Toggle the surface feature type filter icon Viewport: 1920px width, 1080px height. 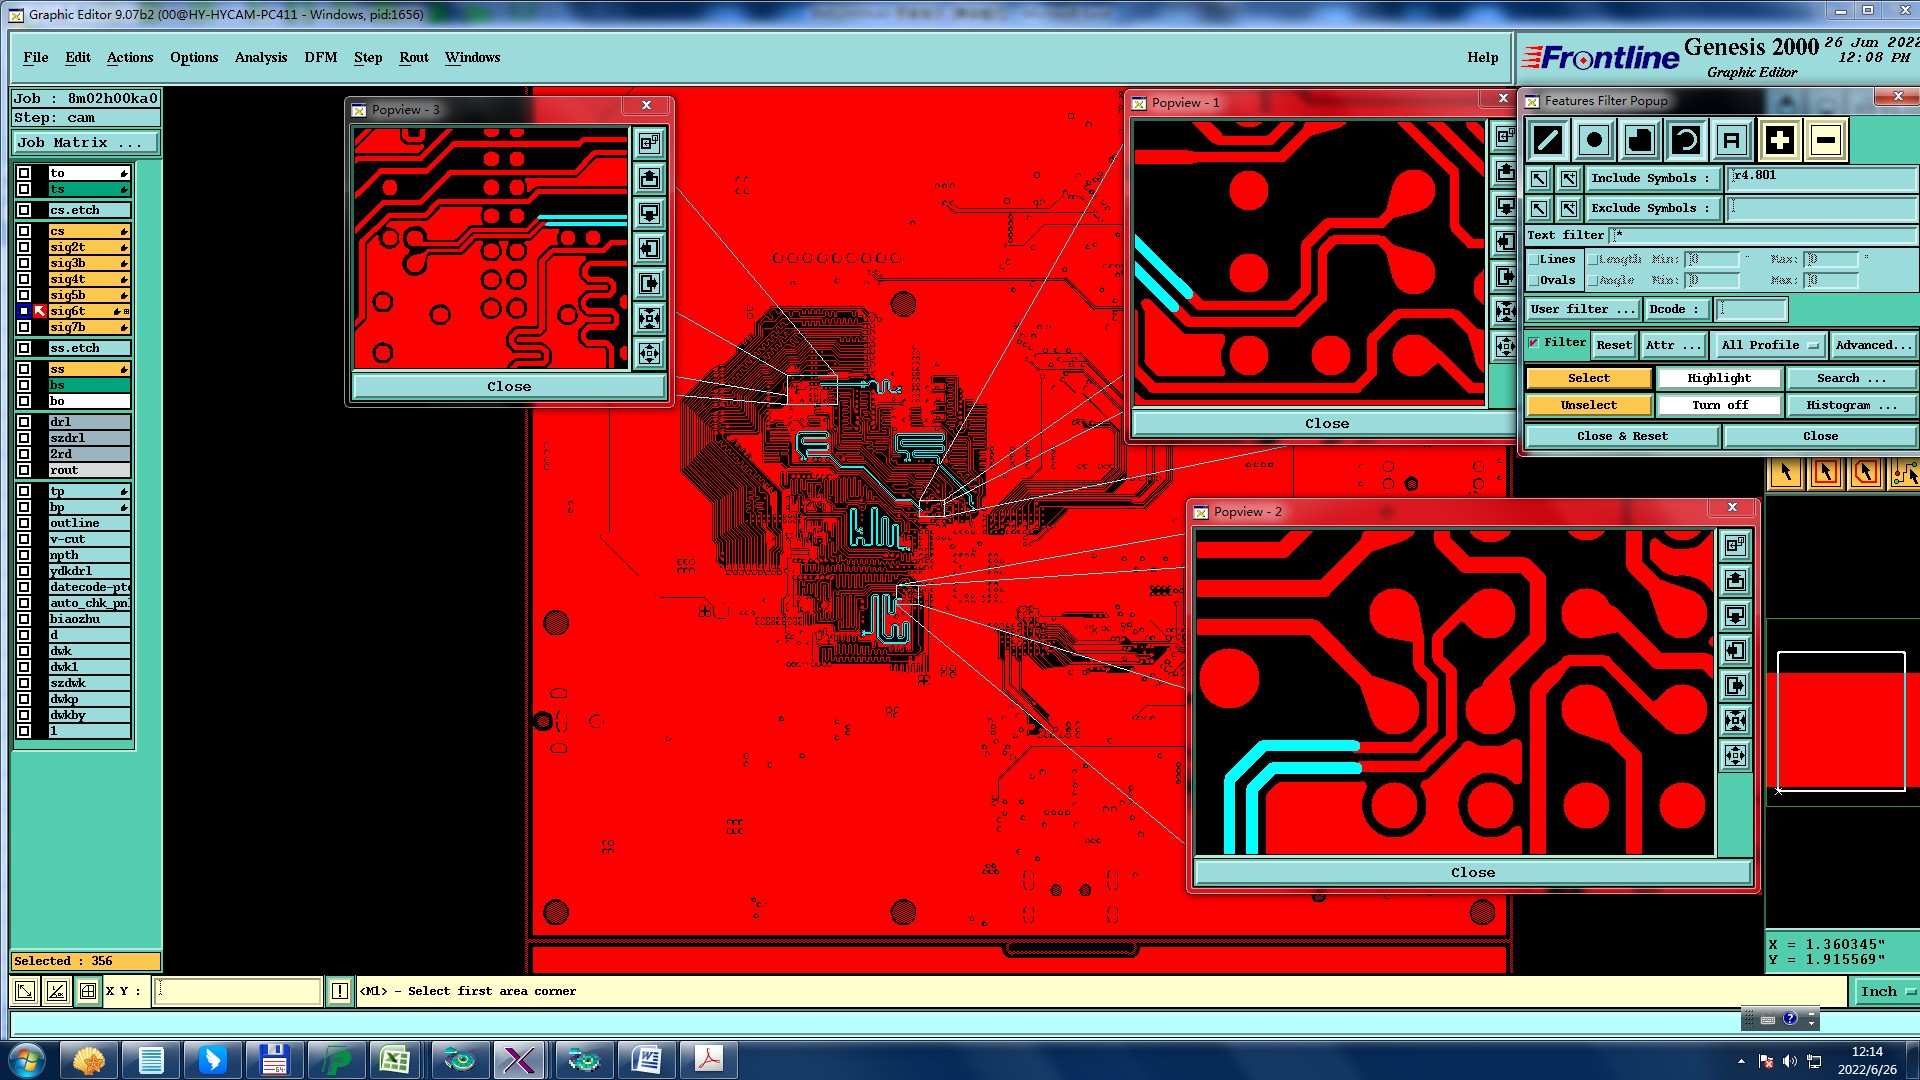1640,141
